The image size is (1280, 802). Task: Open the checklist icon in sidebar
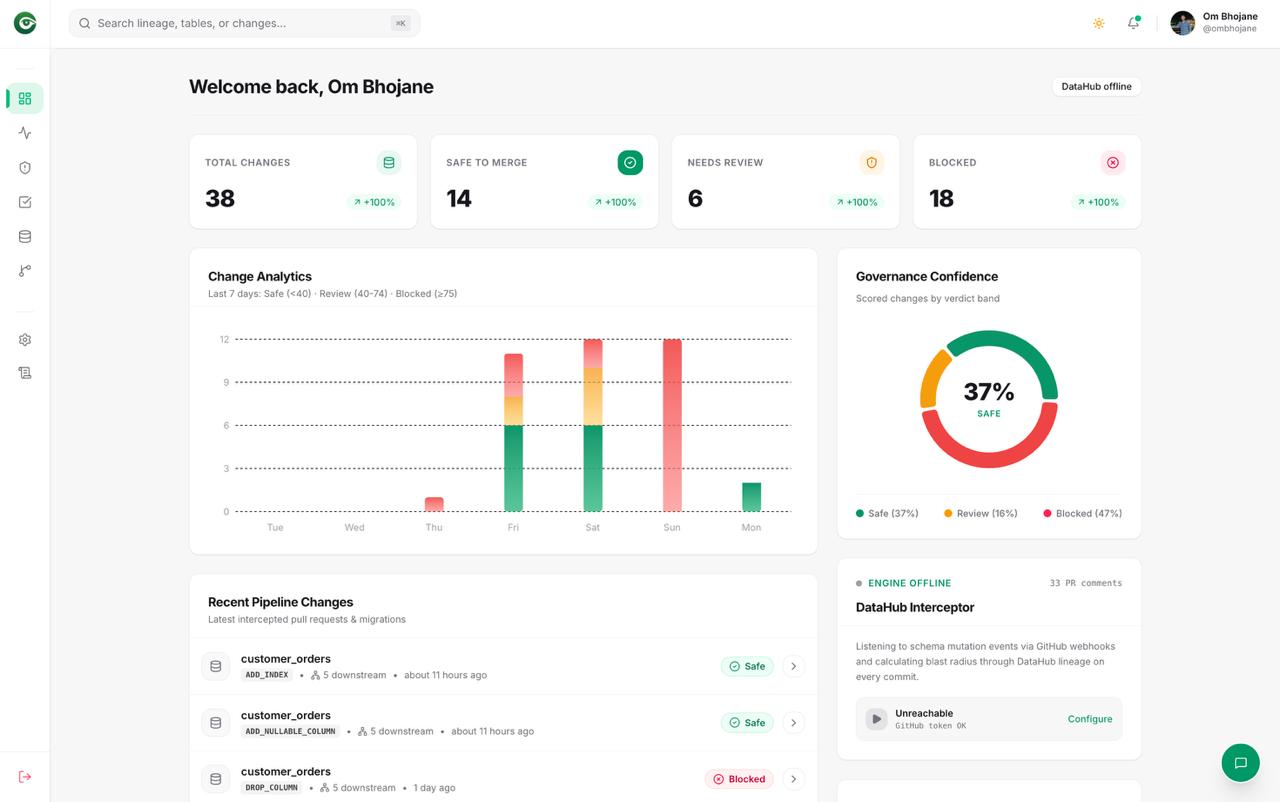click(x=25, y=202)
